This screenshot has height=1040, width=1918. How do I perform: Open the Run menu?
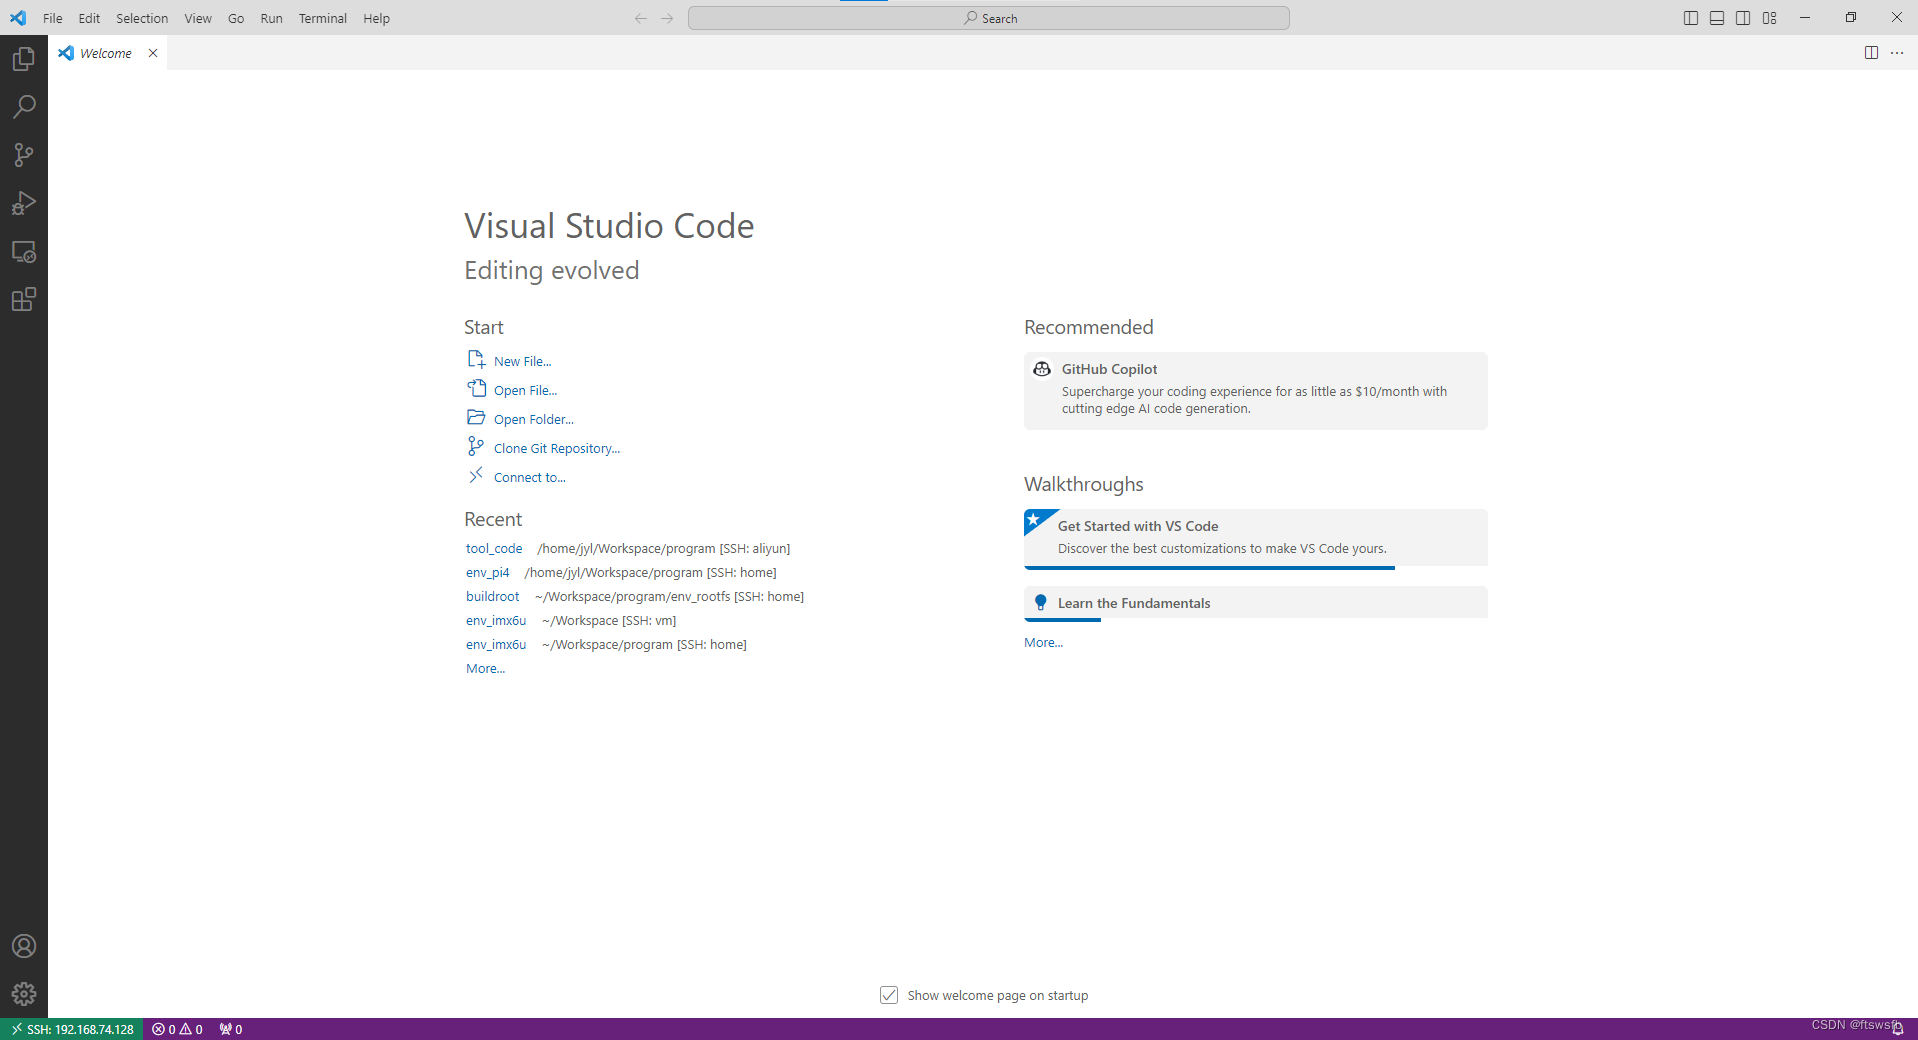tap(271, 18)
